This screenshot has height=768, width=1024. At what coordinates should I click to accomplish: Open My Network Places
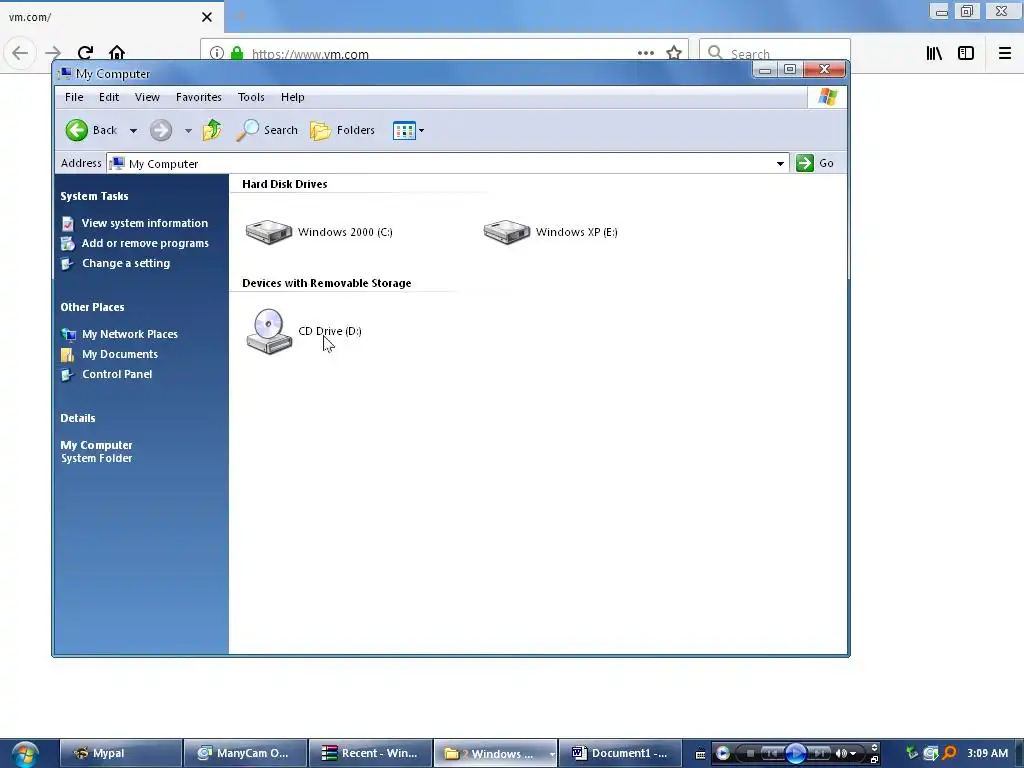(129, 334)
